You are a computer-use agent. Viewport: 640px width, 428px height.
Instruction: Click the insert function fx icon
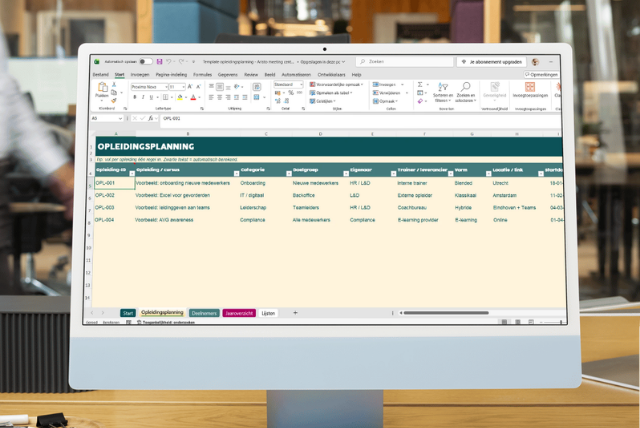coord(151,118)
